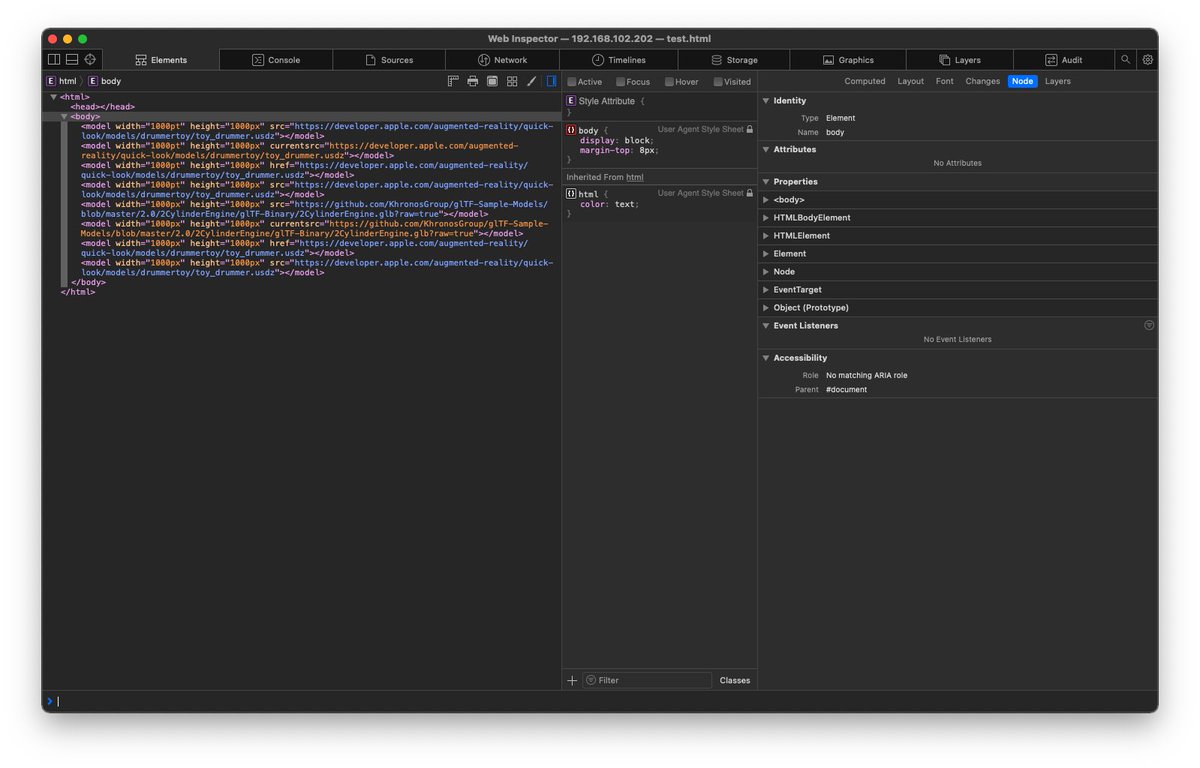The width and height of the screenshot is (1200, 768).
Task: Open the Network tab
Action: pos(502,60)
